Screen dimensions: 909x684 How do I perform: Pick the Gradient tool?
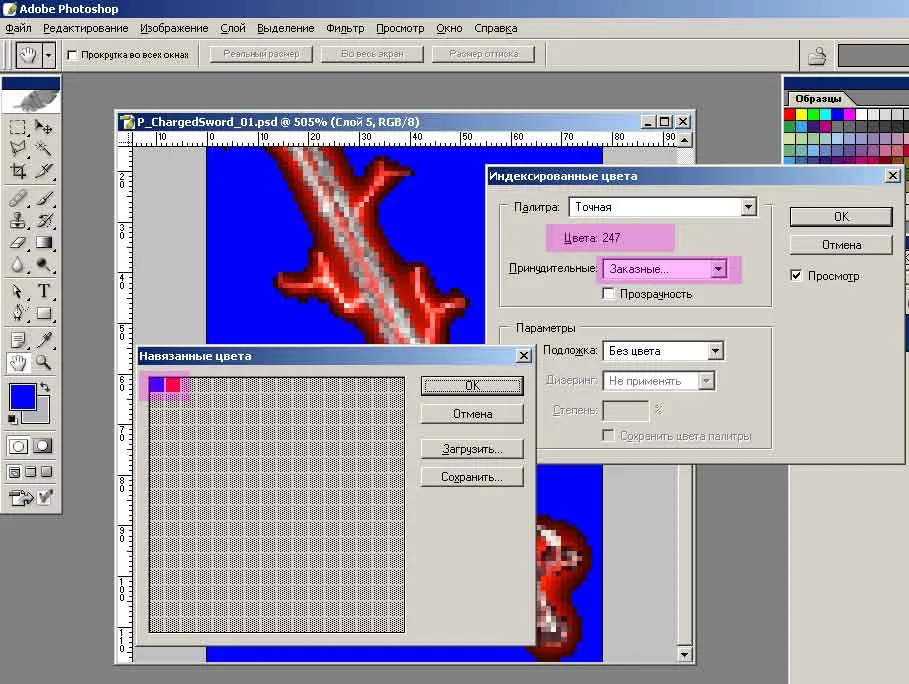[x=44, y=243]
